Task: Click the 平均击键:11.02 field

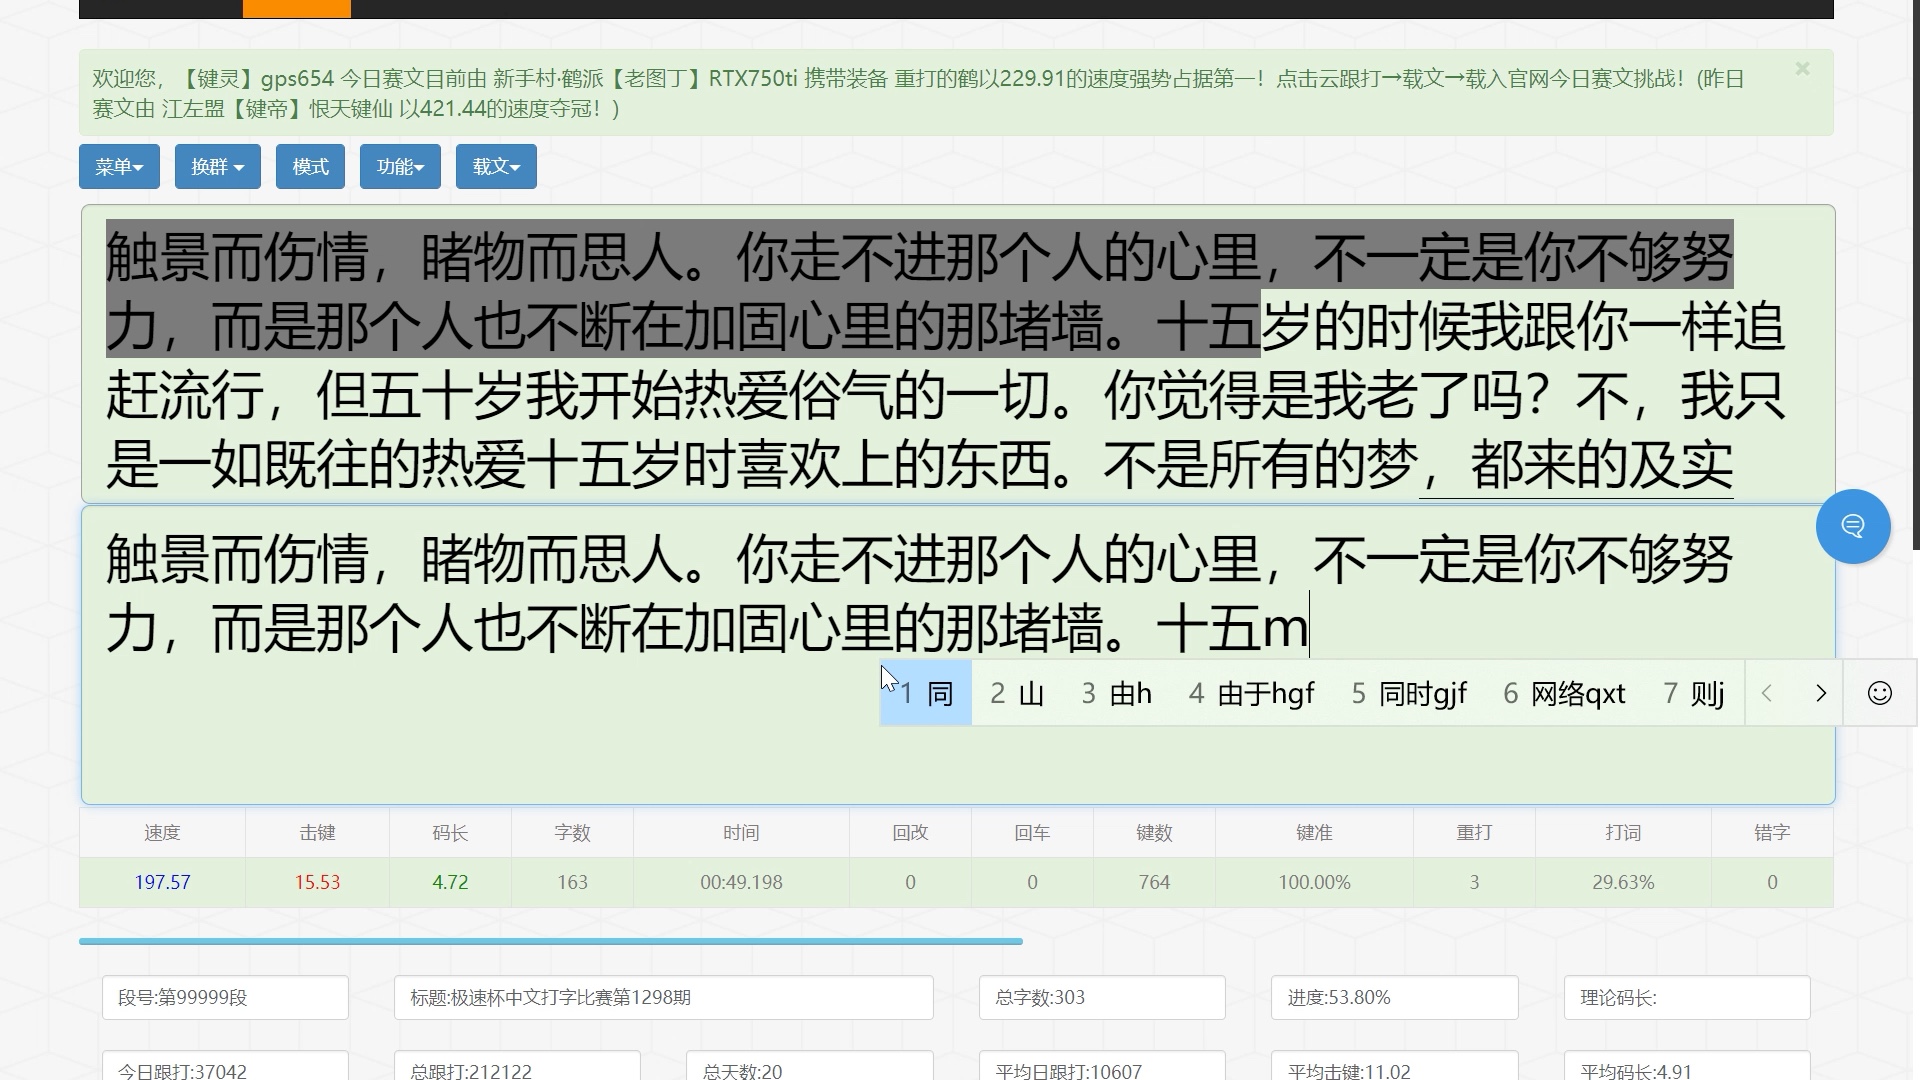Action: 1394,1066
